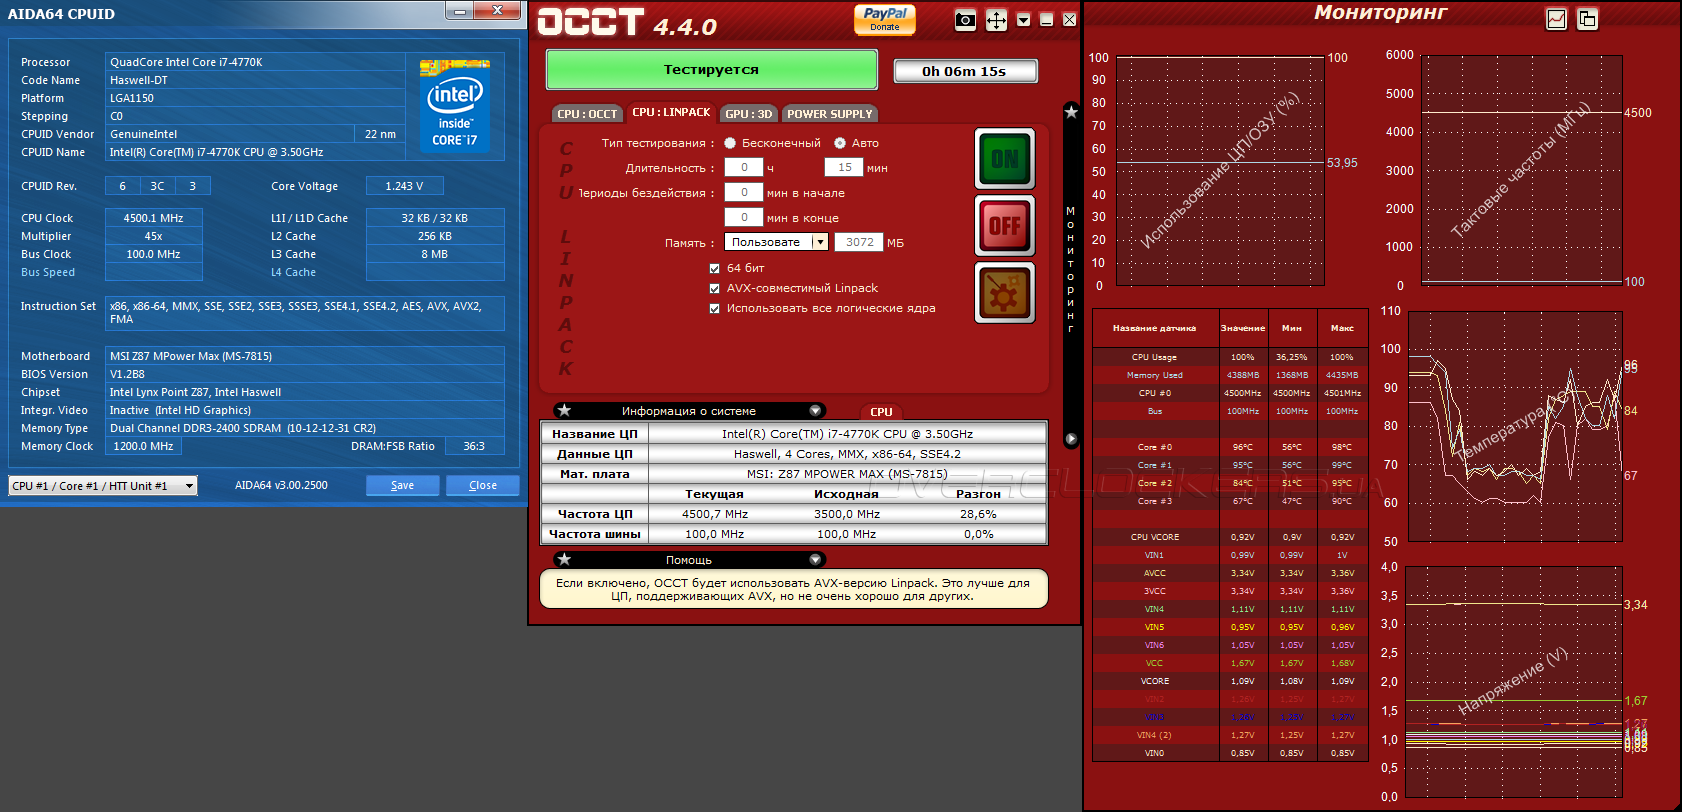The image size is (1682, 812).
Task: Stop the test with the red OFF button
Action: click(1005, 225)
